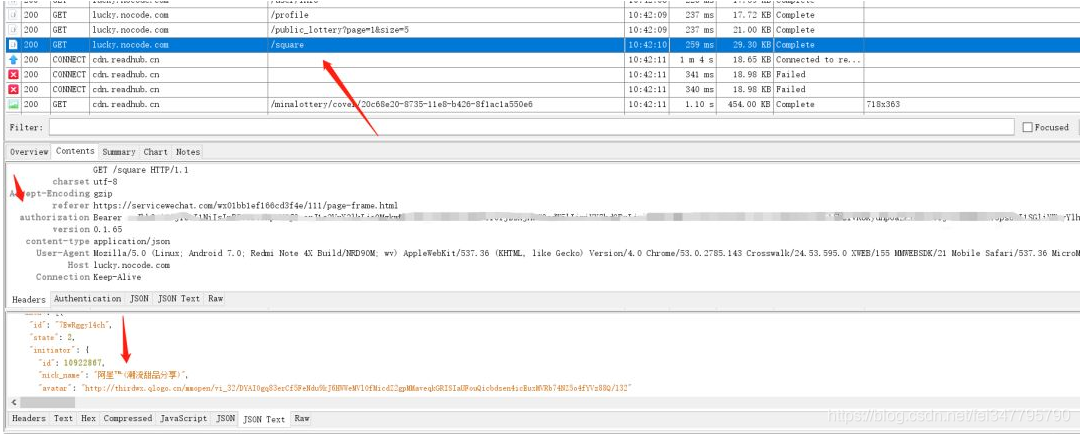The width and height of the screenshot is (1080, 434).
Task: Switch to the request JSON Text tab
Action: 178,299
